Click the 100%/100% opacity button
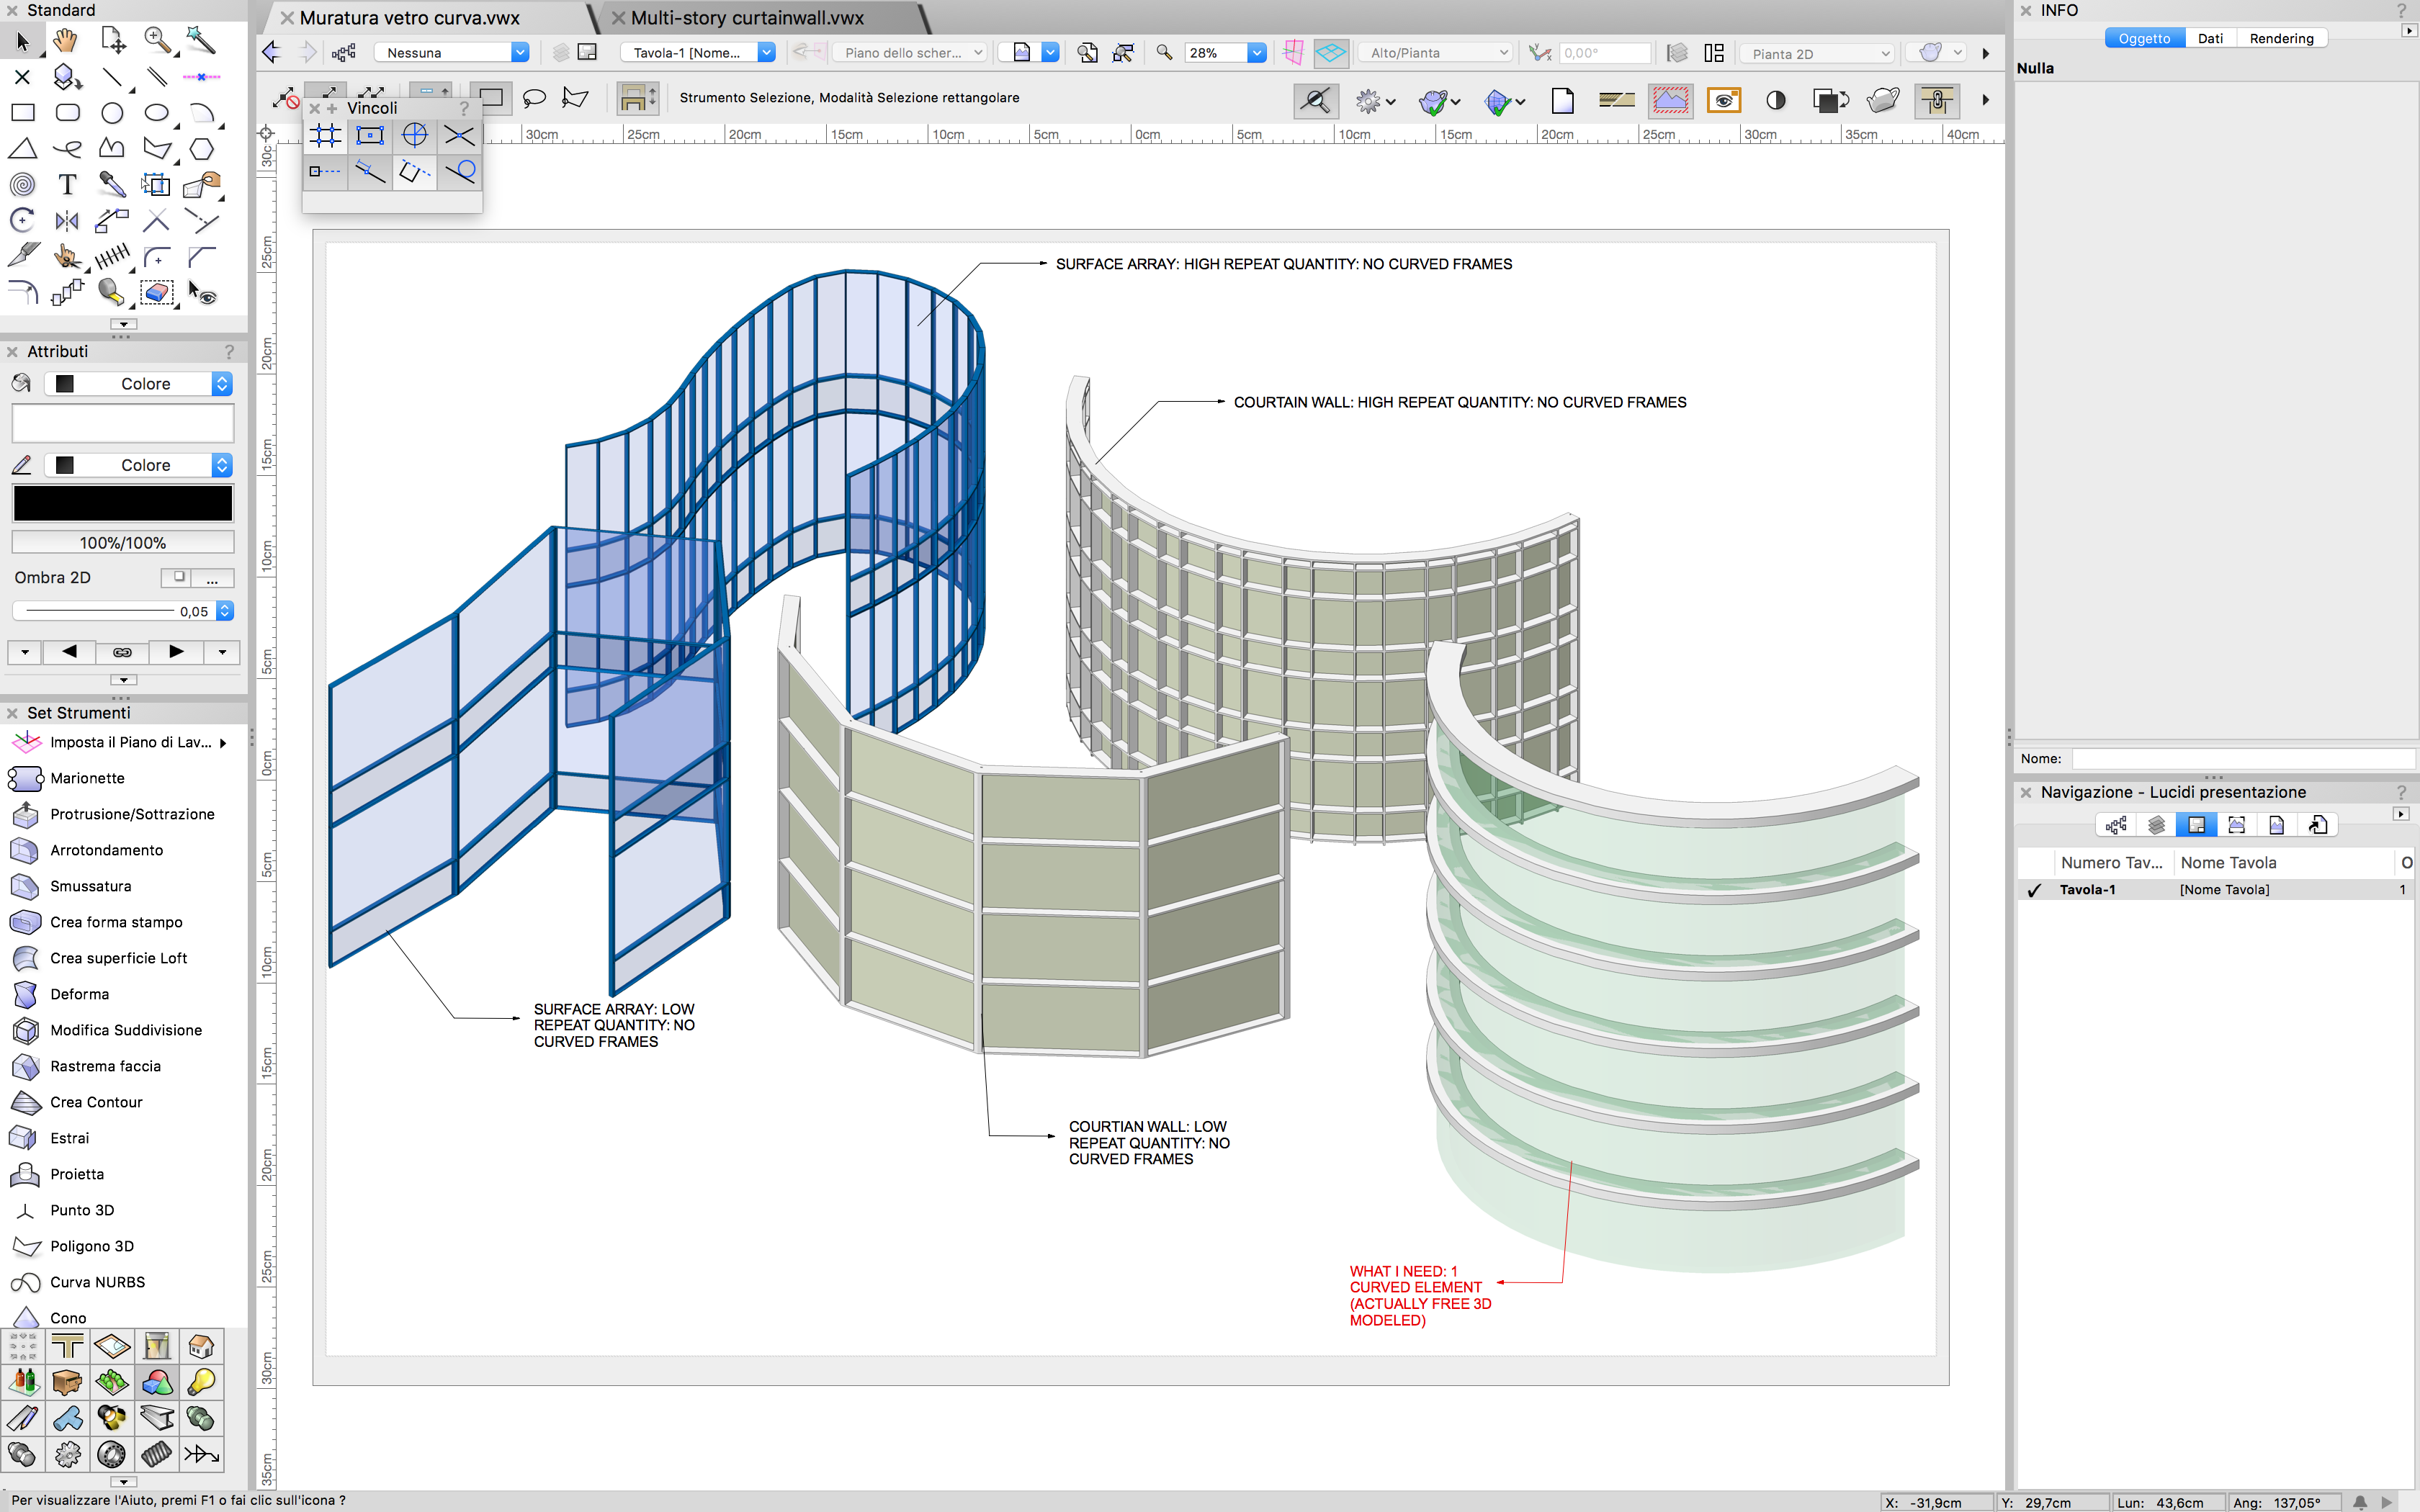The image size is (2420, 1512). pyautogui.click(x=122, y=543)
